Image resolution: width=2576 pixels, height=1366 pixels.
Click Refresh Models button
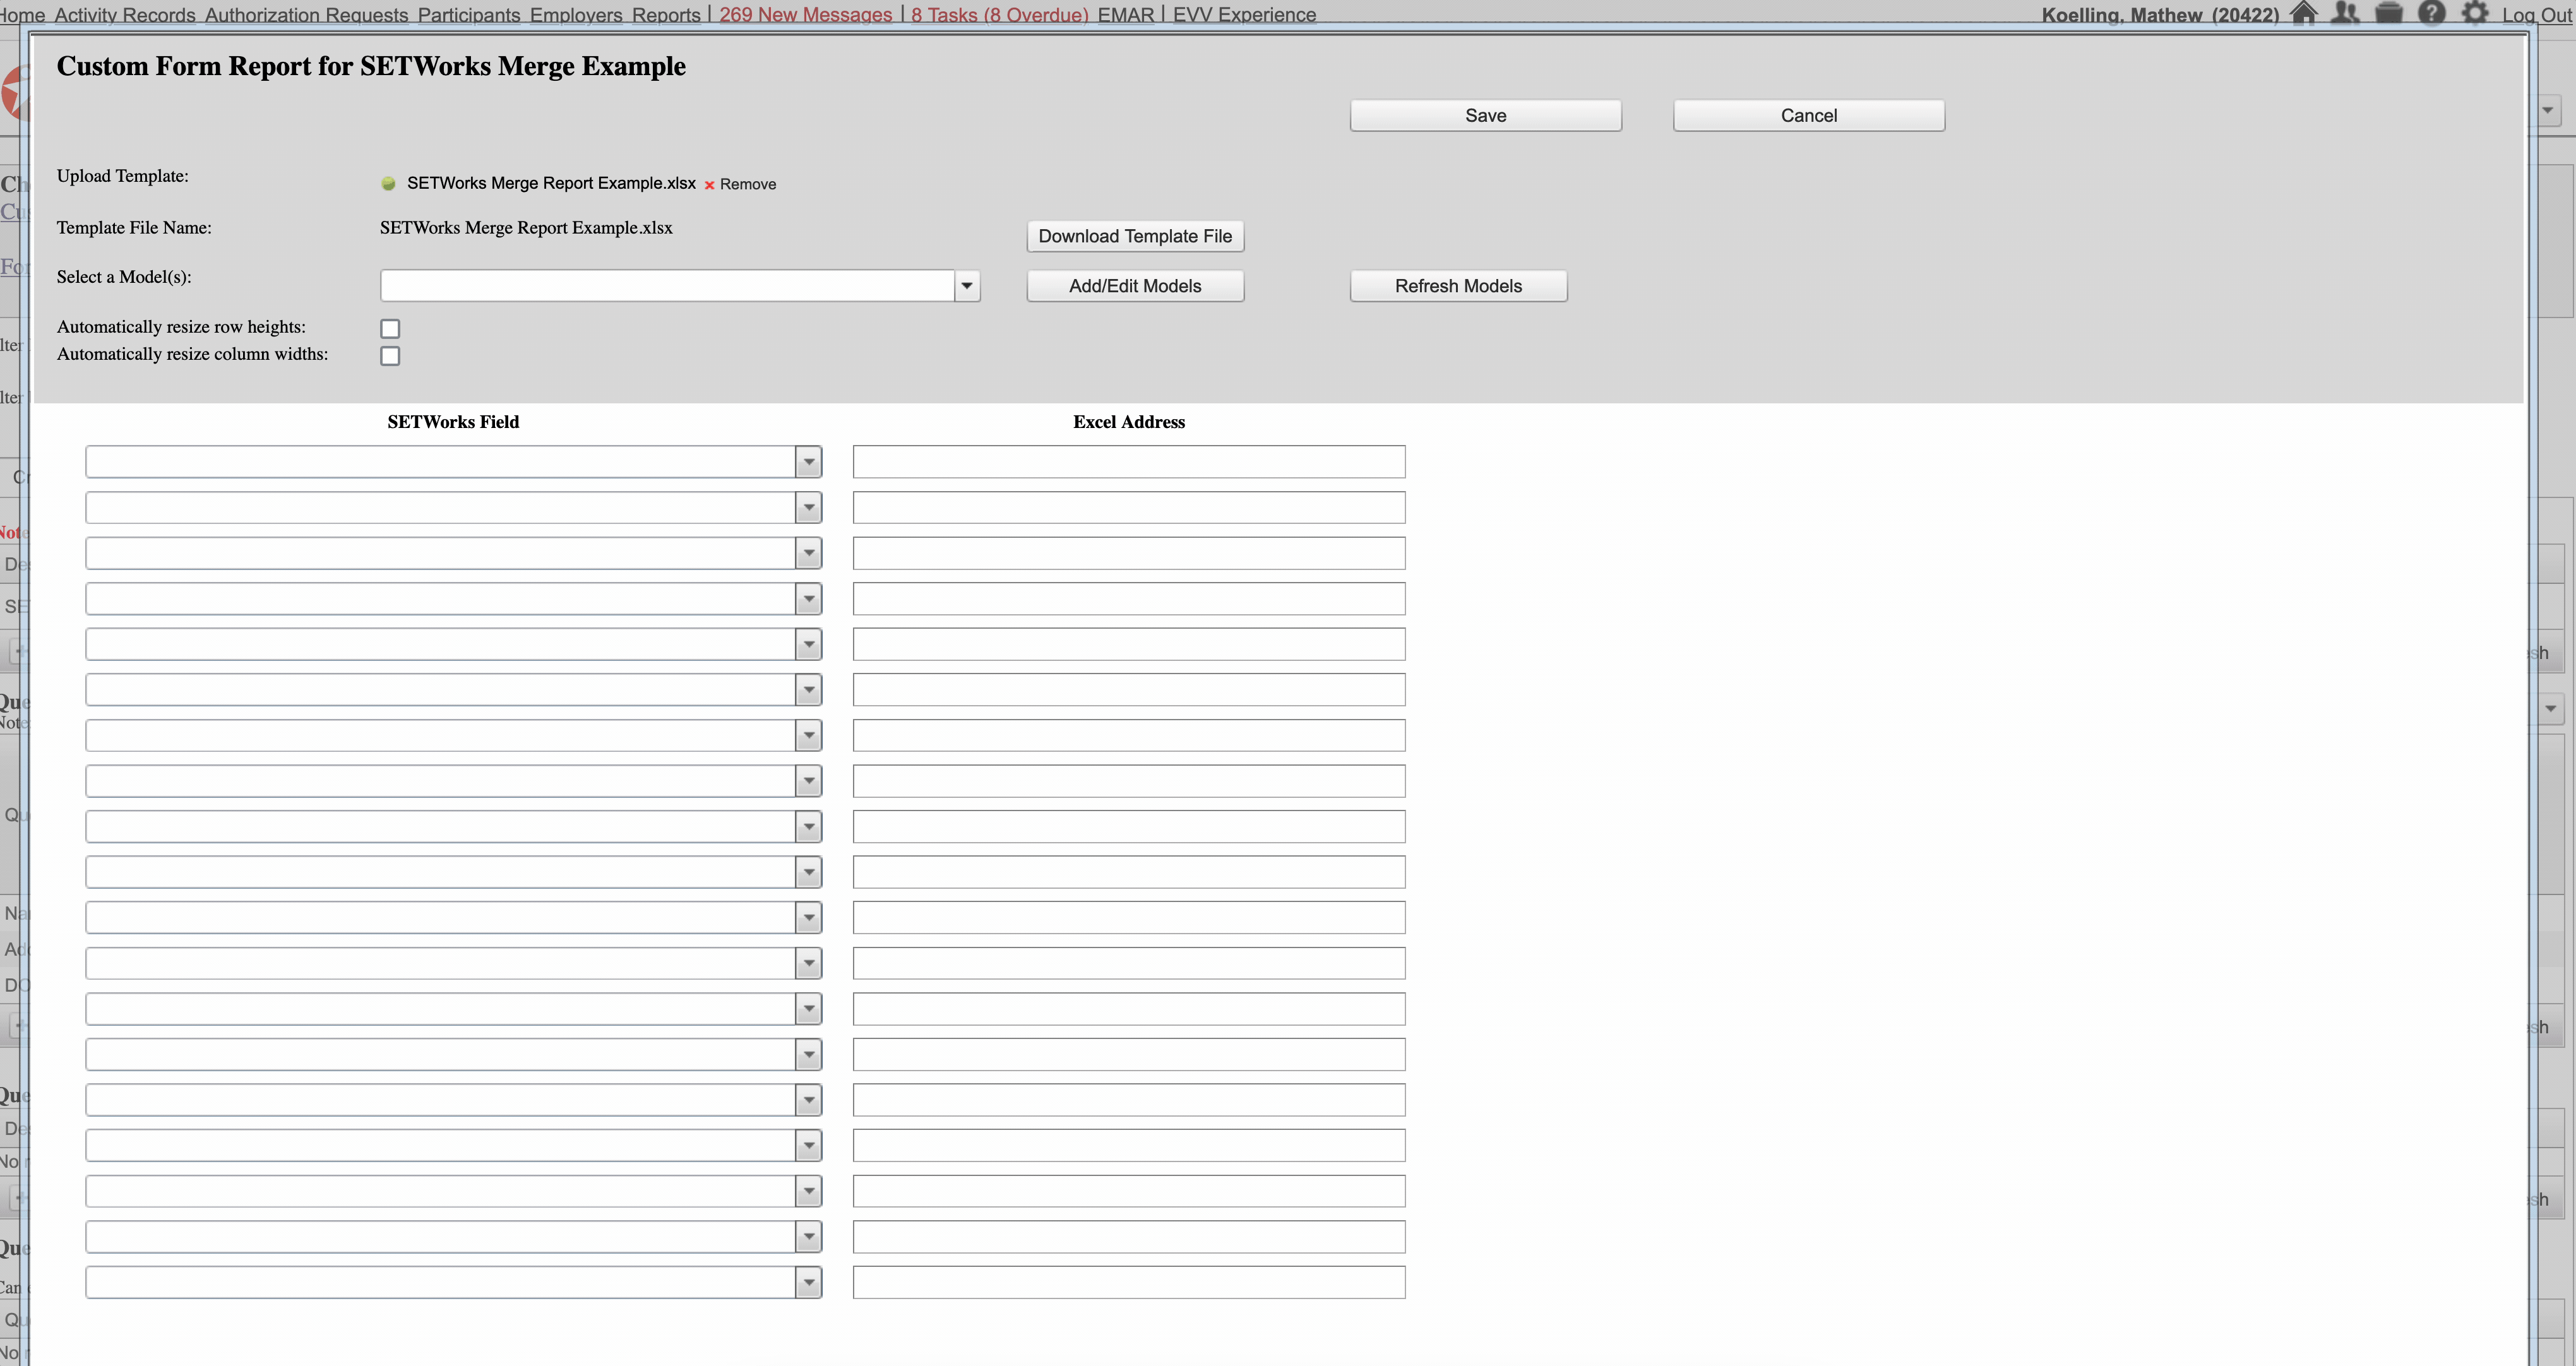click(1457, 285)
